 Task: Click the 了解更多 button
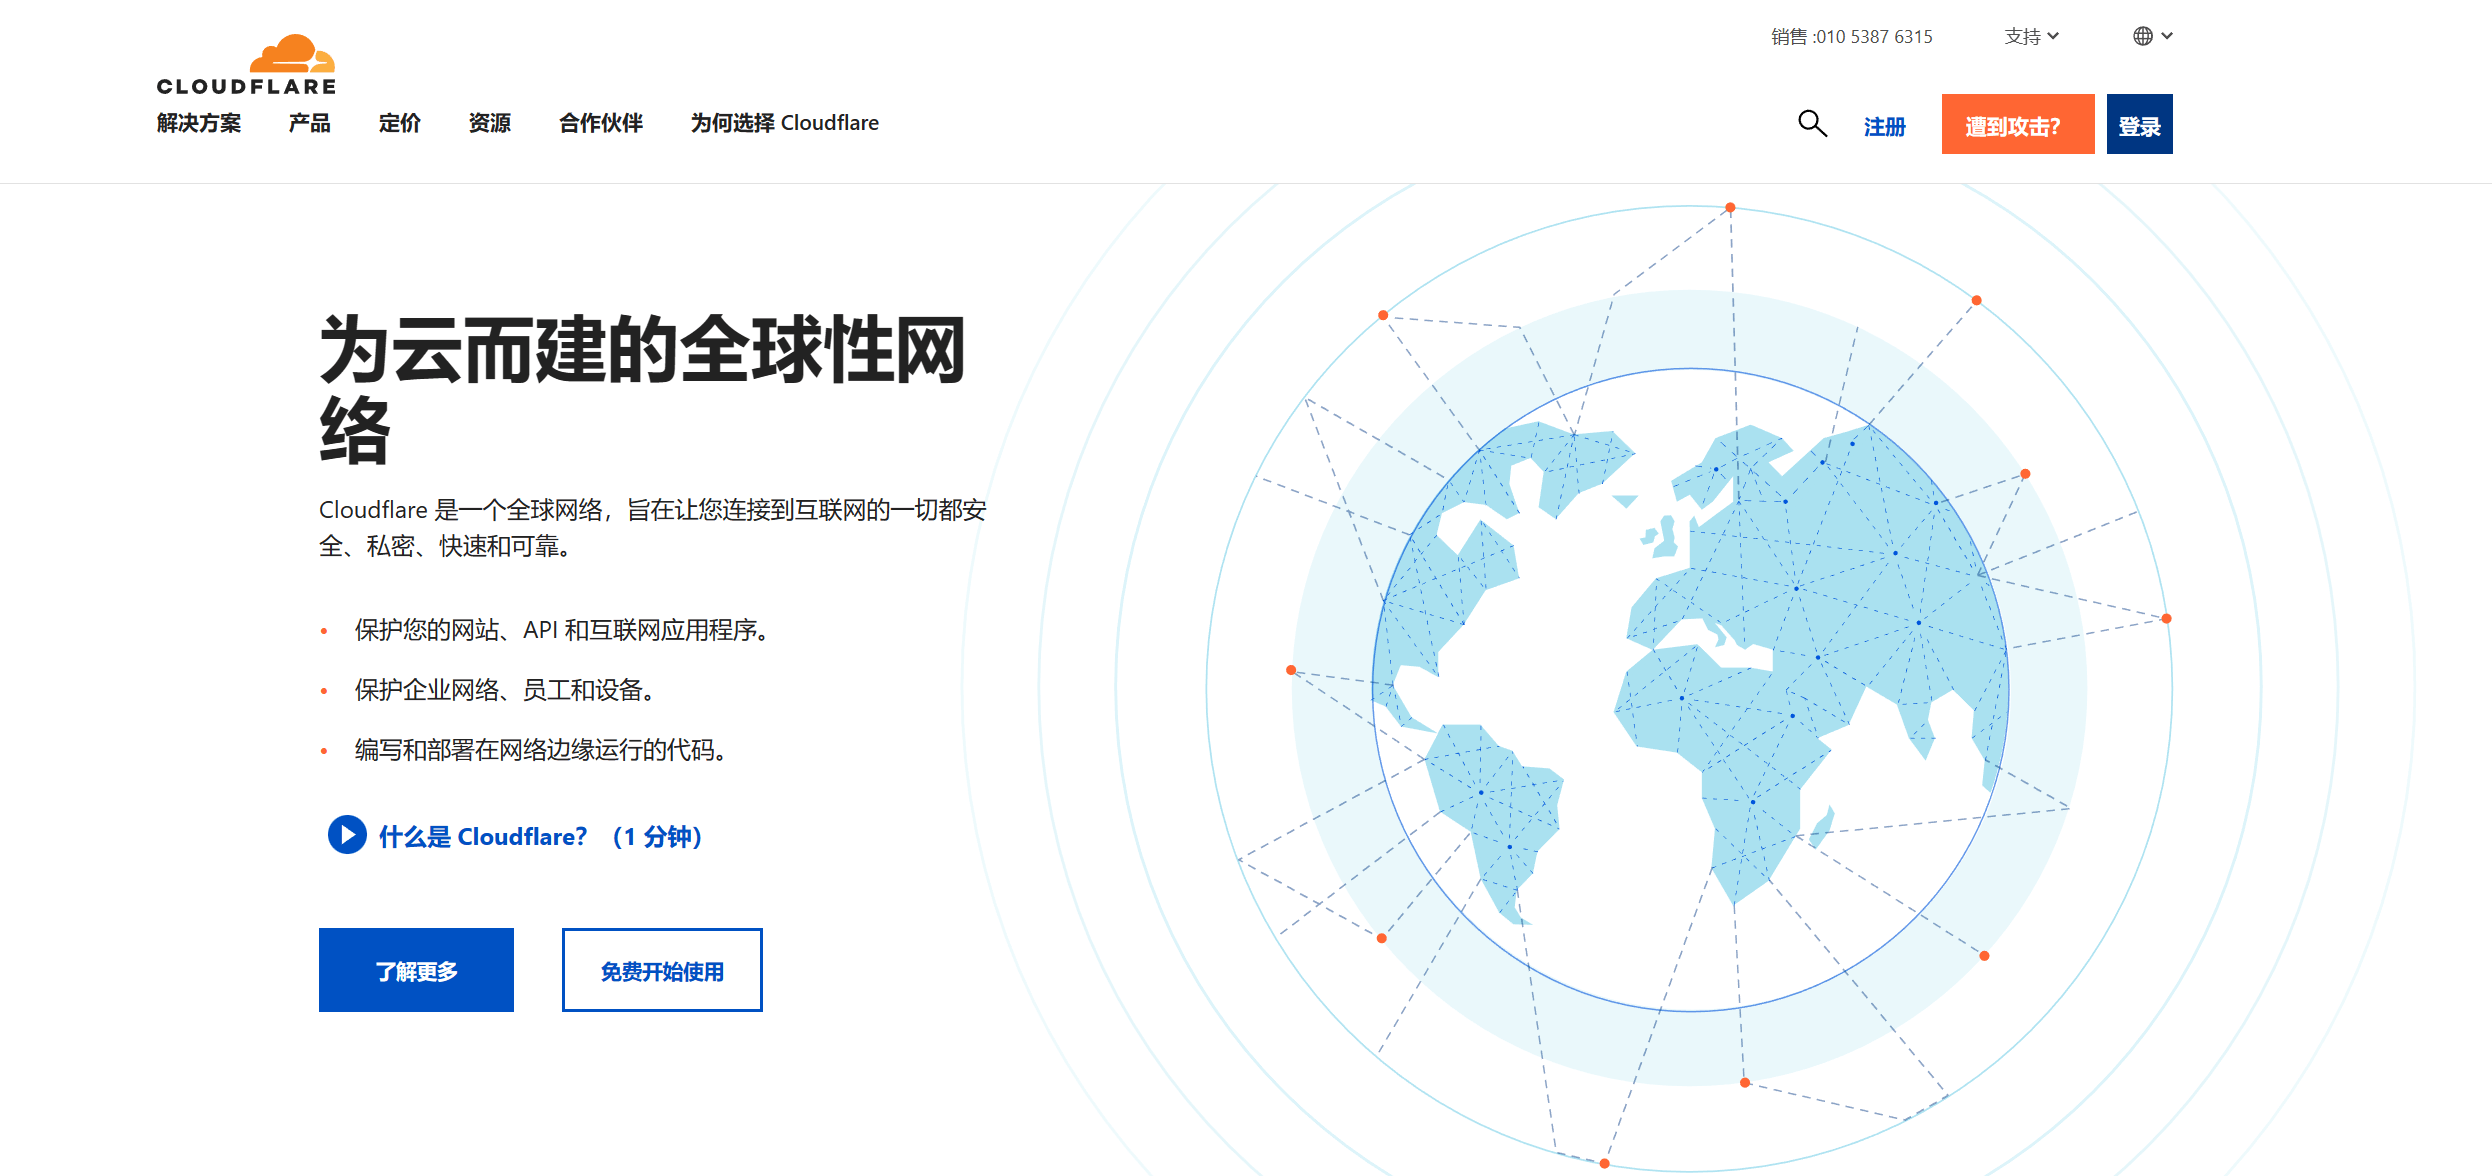(x=416, y=969)
